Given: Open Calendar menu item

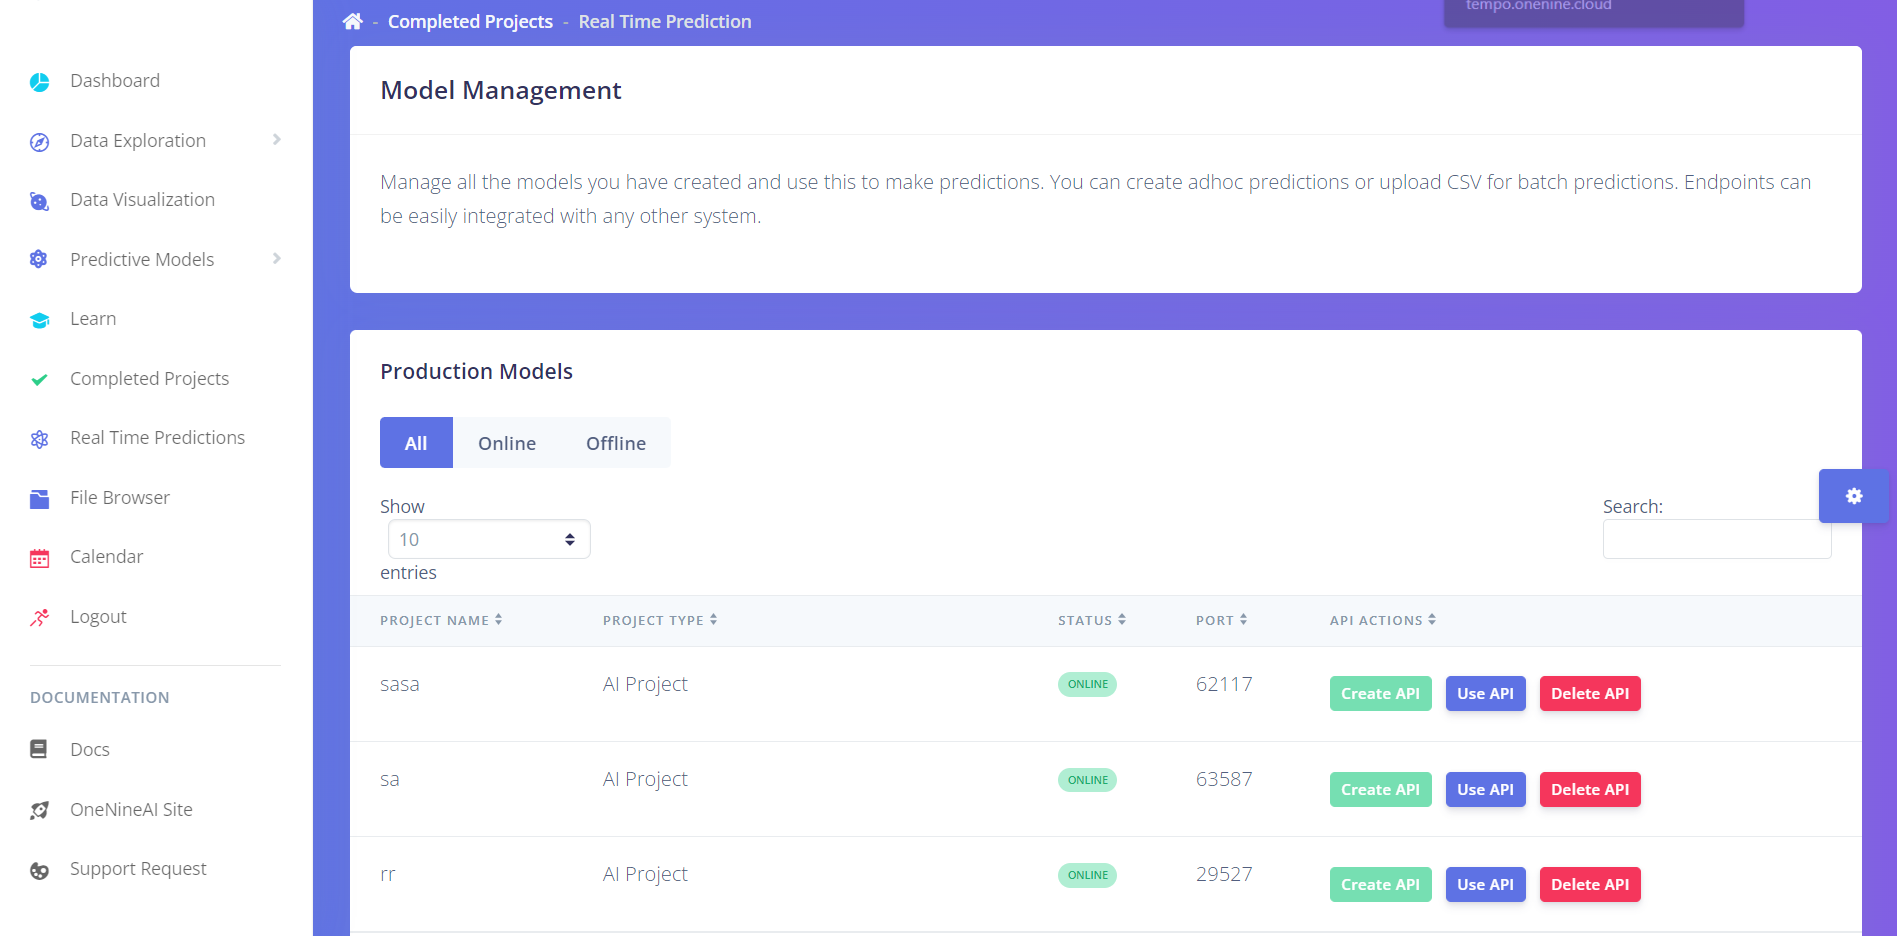Looking at the screenshot, I should point(106,557).
